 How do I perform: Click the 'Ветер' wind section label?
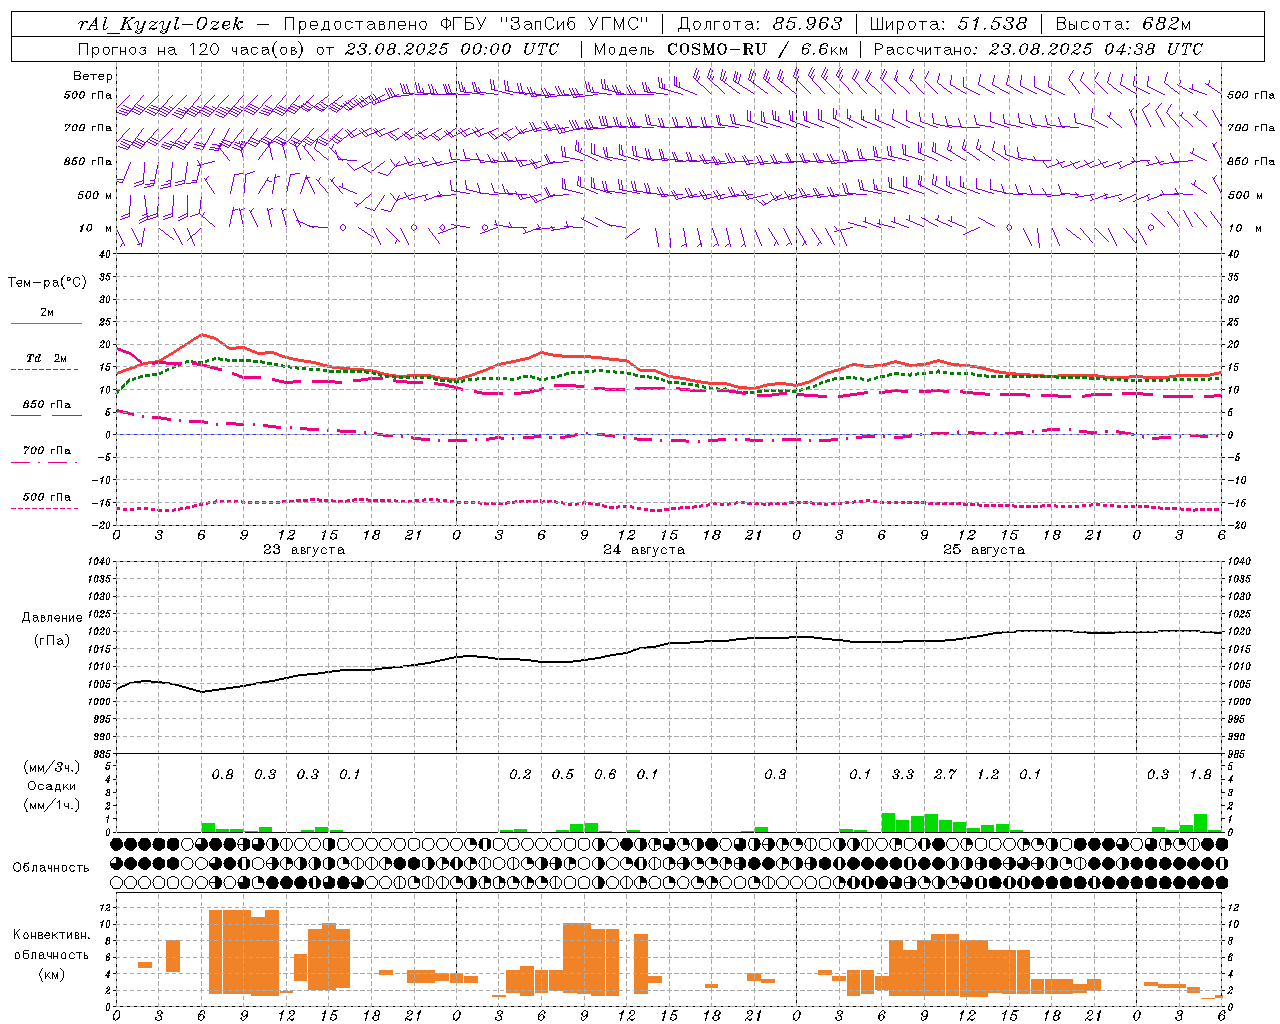93,76
